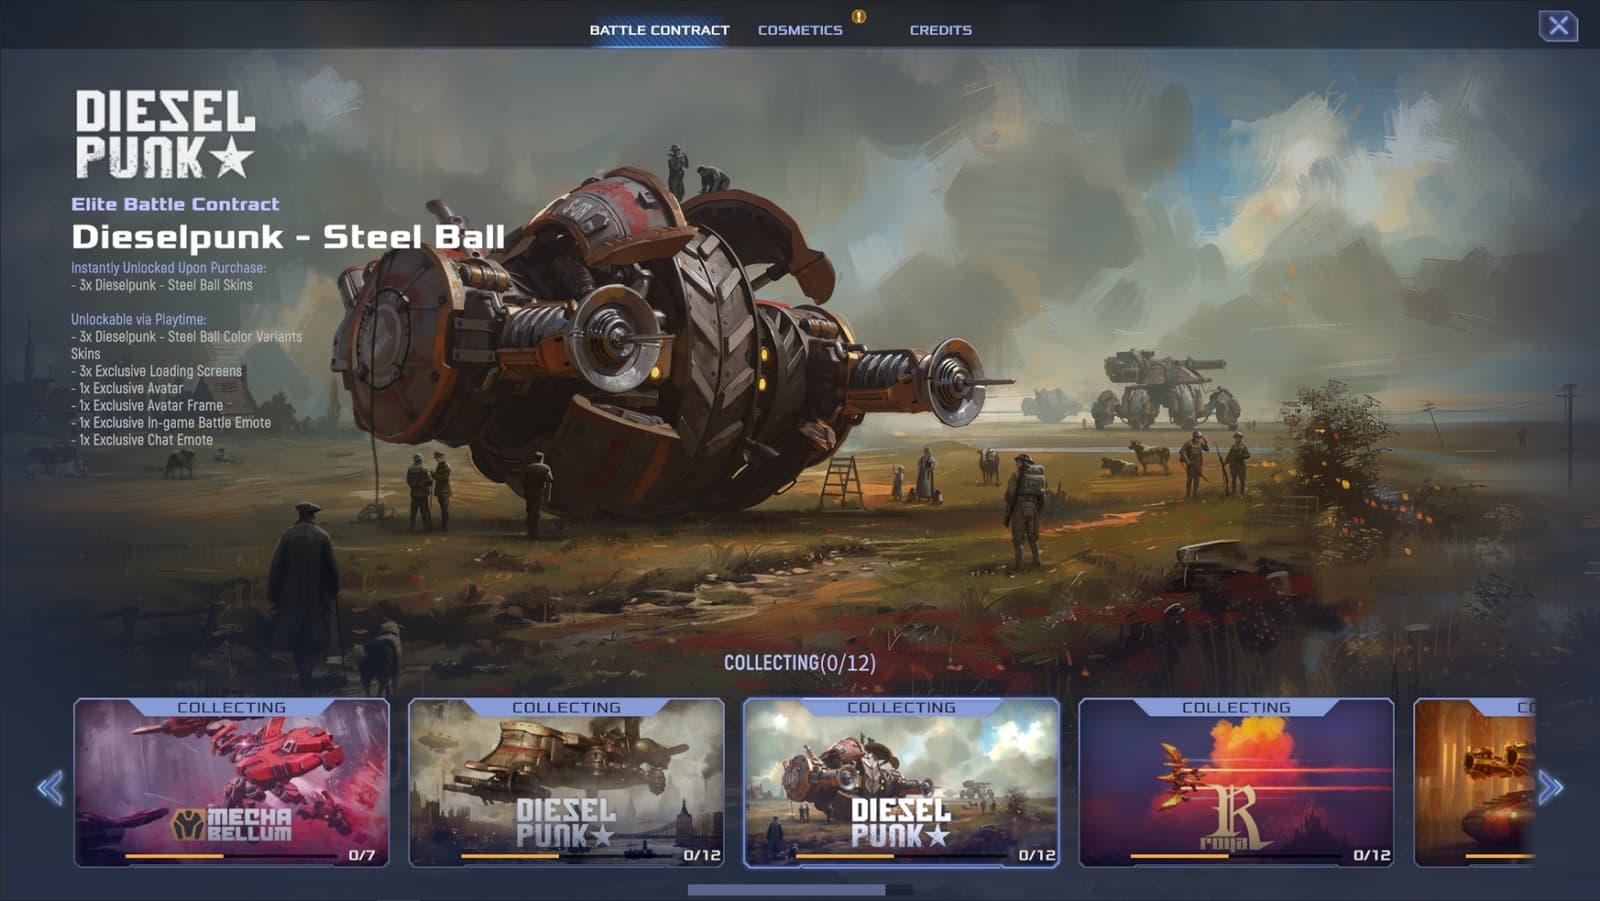This screenshot has height=901, width=1600.
Task: Click '1x Exclusive Avatar Frame' text
Action: (147, 406)
